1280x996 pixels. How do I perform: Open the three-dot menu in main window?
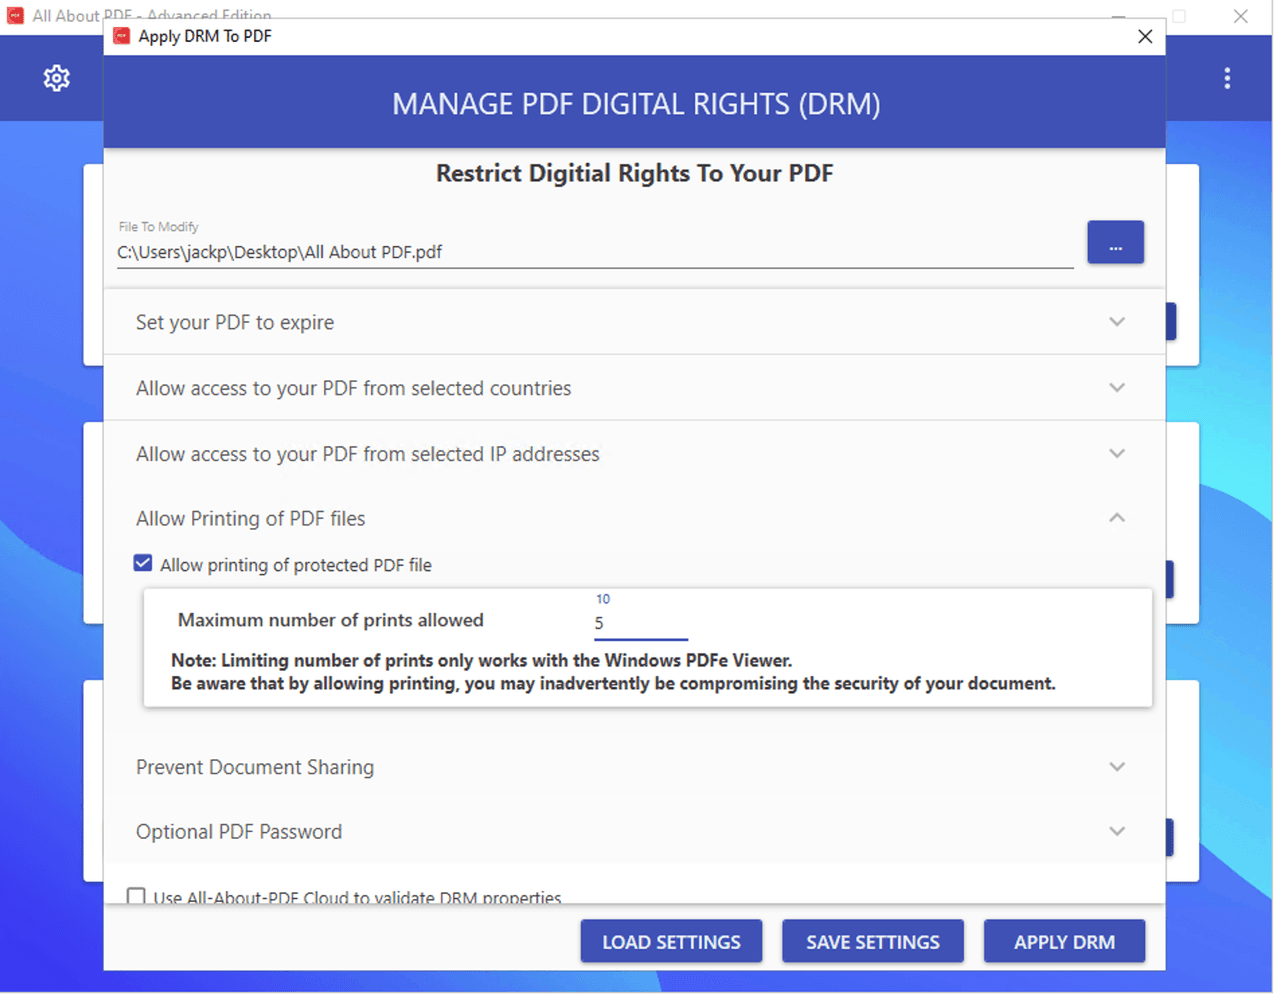pos(1227,78)
